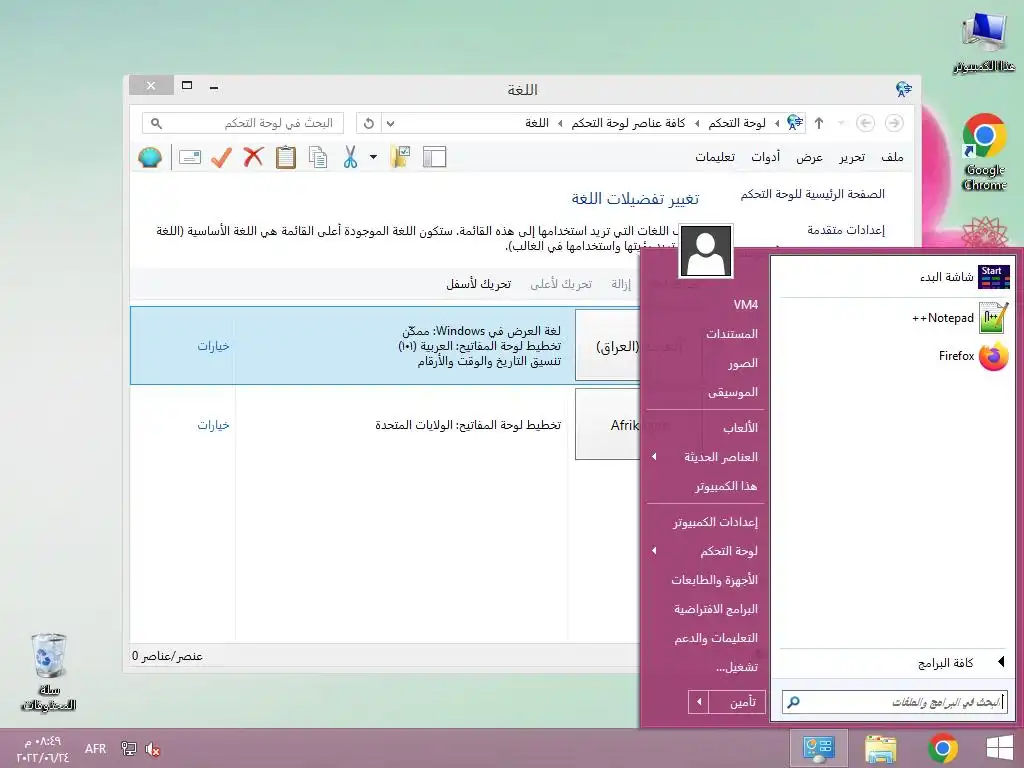Viewport: 1024px width, 768px height.
Task: Open the Edit (تحرير) menu
Action: [852, 157]
